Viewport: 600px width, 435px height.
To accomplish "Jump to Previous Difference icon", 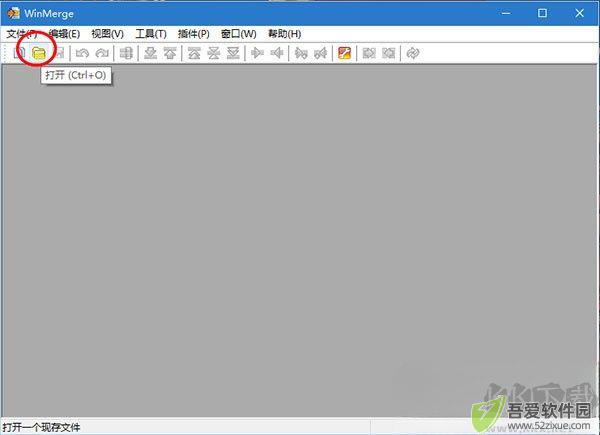I will pos(170,53).
